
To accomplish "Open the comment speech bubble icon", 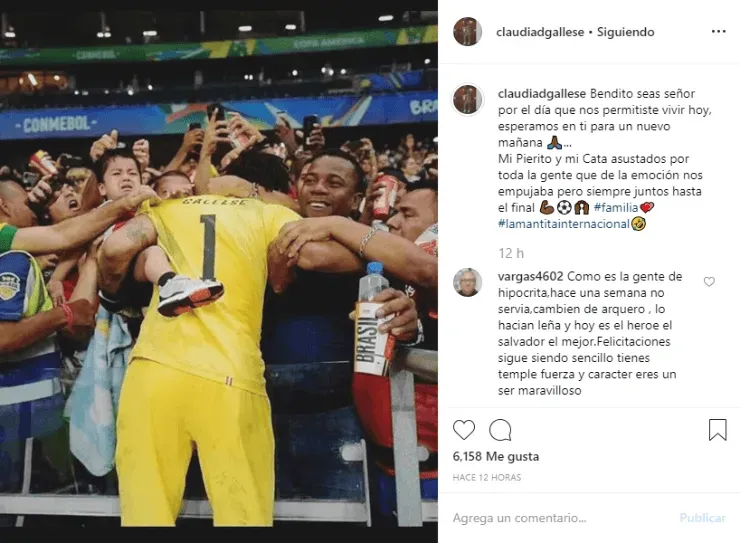I will coord(500,430).
